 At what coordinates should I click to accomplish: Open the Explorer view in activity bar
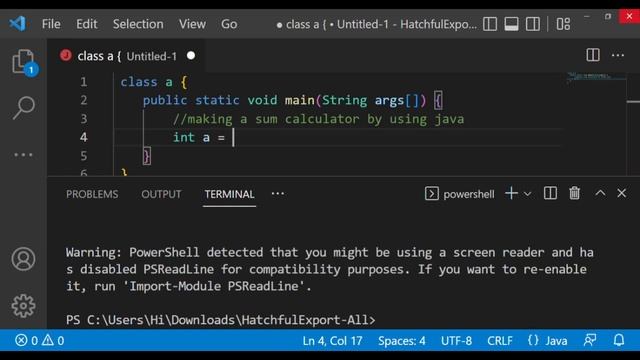point(24,62)
